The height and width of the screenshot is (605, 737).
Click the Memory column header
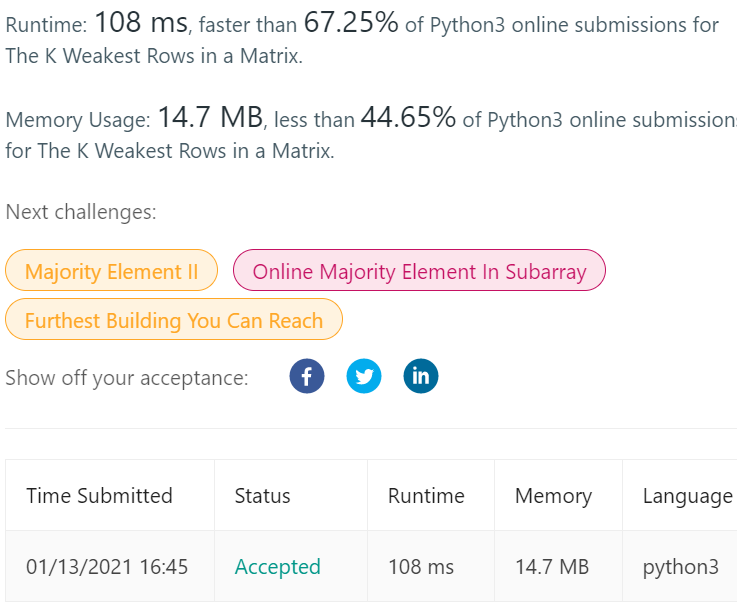(553, 496)
